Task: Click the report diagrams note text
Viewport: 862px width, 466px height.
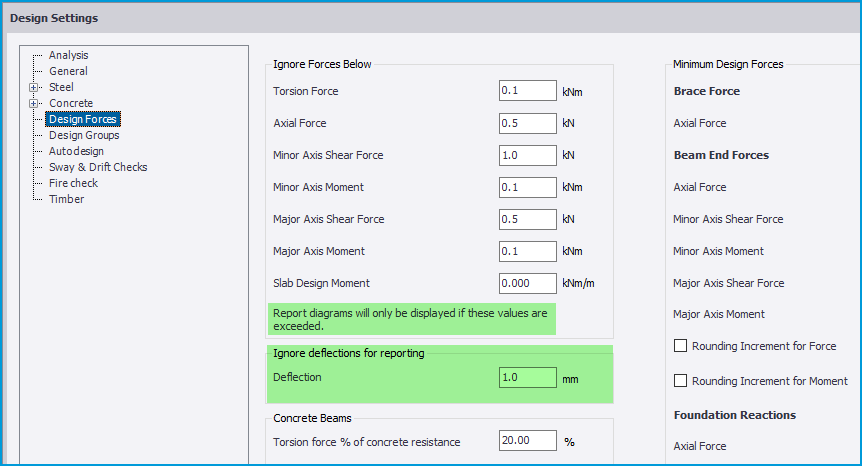Action: tap(410, 319)
